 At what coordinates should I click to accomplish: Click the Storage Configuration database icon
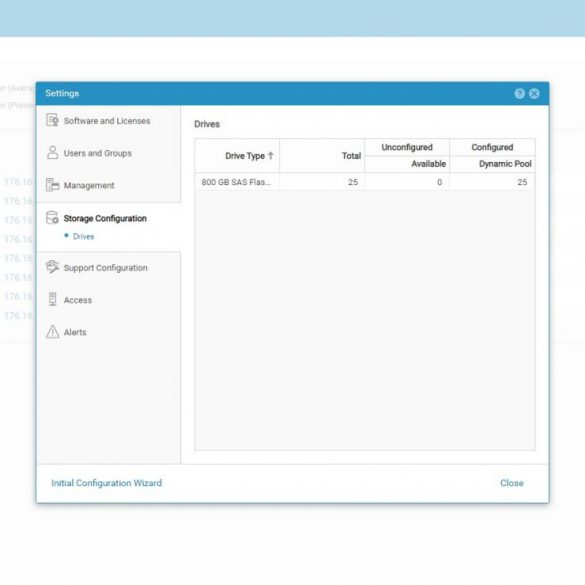52,218
